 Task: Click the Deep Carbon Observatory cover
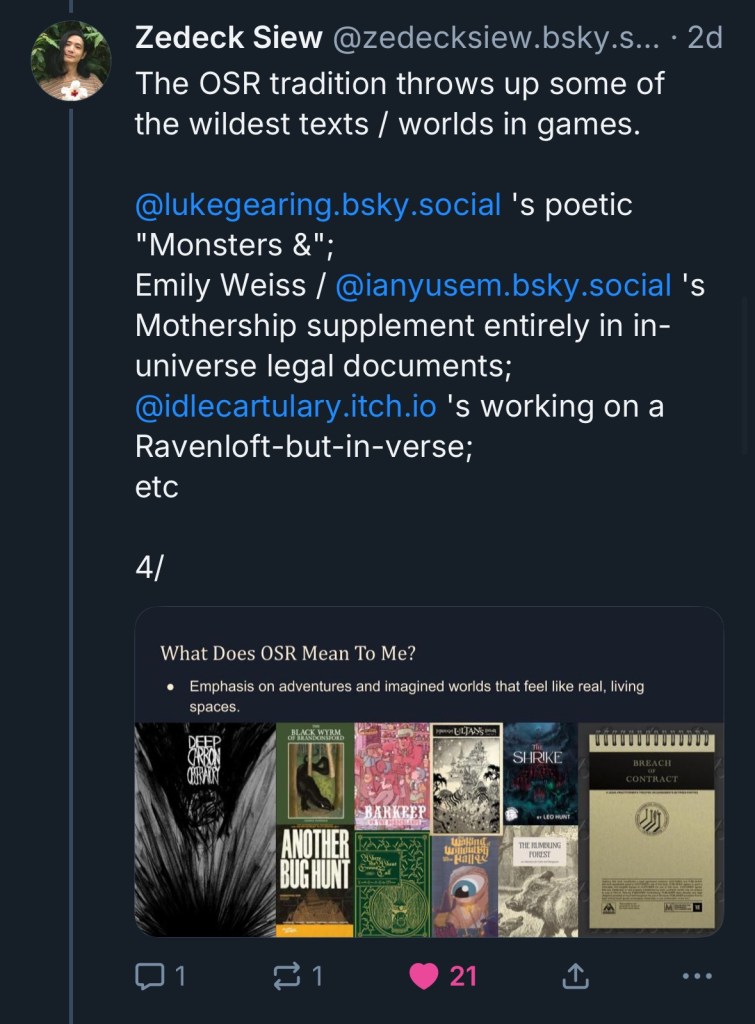pyautogui.click(x=204, y=829)
